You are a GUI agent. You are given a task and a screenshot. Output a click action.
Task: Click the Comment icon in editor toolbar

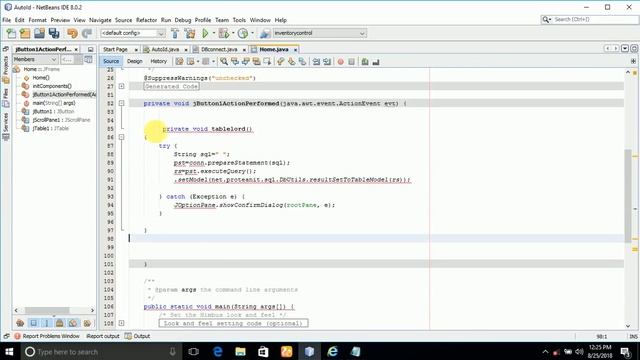tap(365, 62)
